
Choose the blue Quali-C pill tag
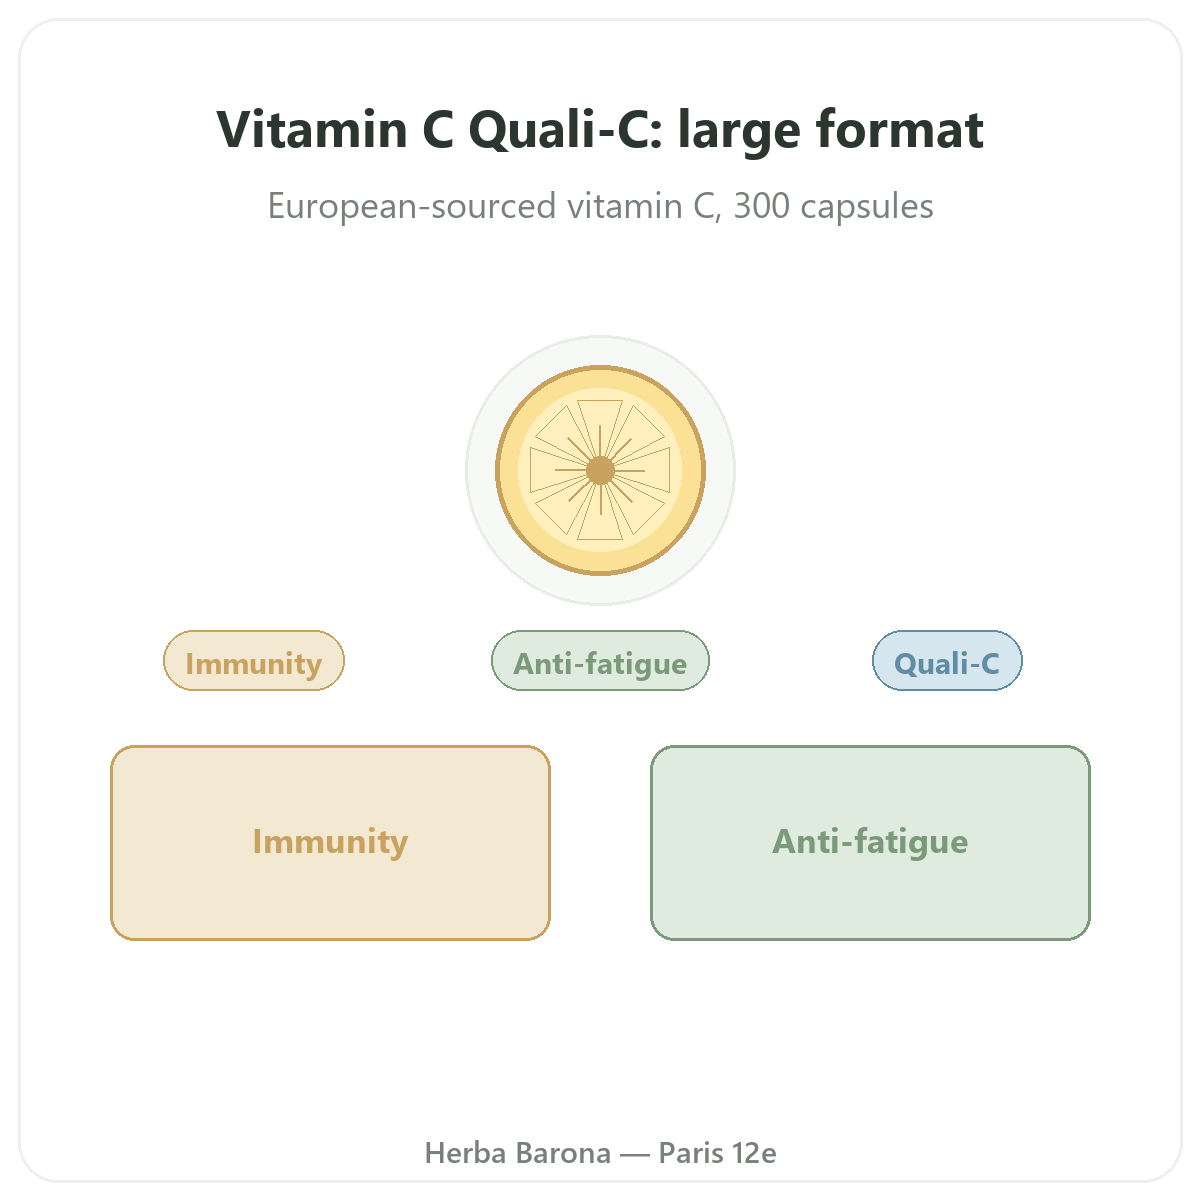(x=947, y=661)
